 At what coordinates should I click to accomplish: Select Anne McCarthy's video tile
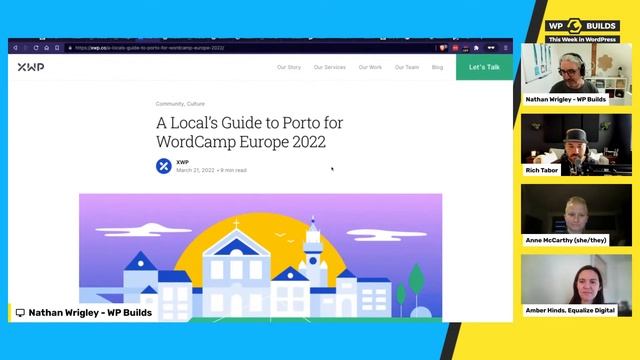click(x=576, y=215)
